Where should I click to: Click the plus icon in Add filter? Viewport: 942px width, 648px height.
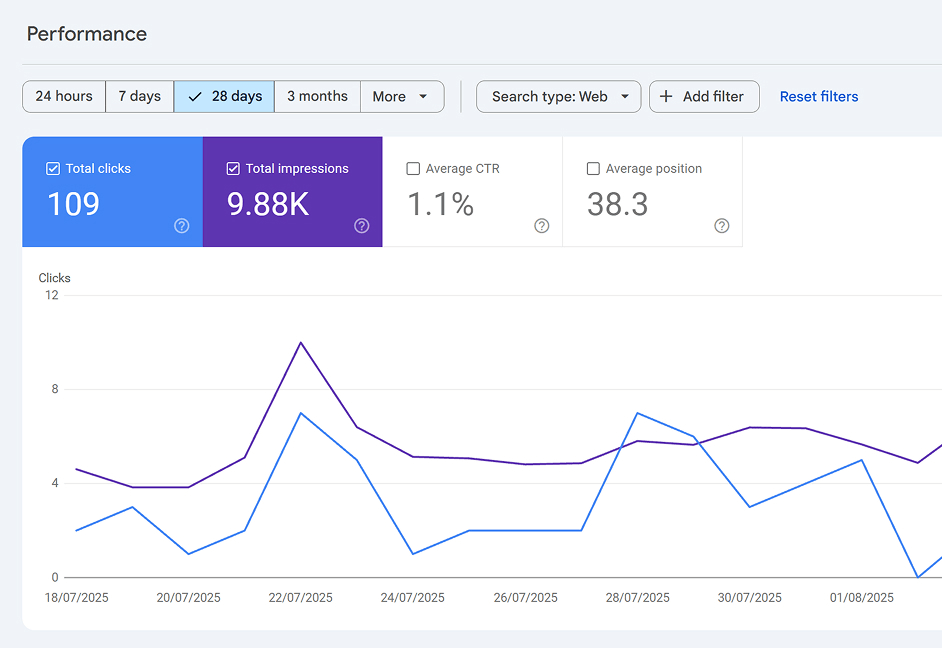pyautogui.click(x=667, y=97)
